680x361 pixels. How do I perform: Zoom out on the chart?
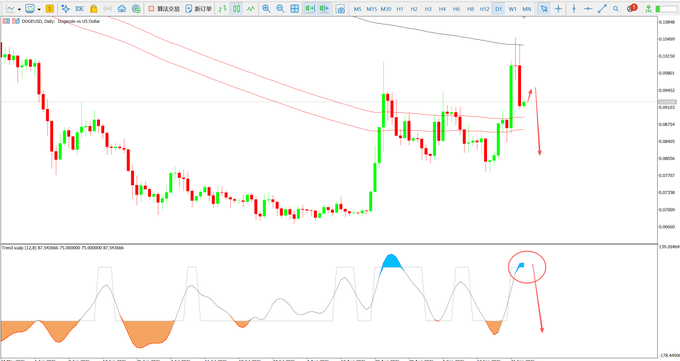[280, 9]
